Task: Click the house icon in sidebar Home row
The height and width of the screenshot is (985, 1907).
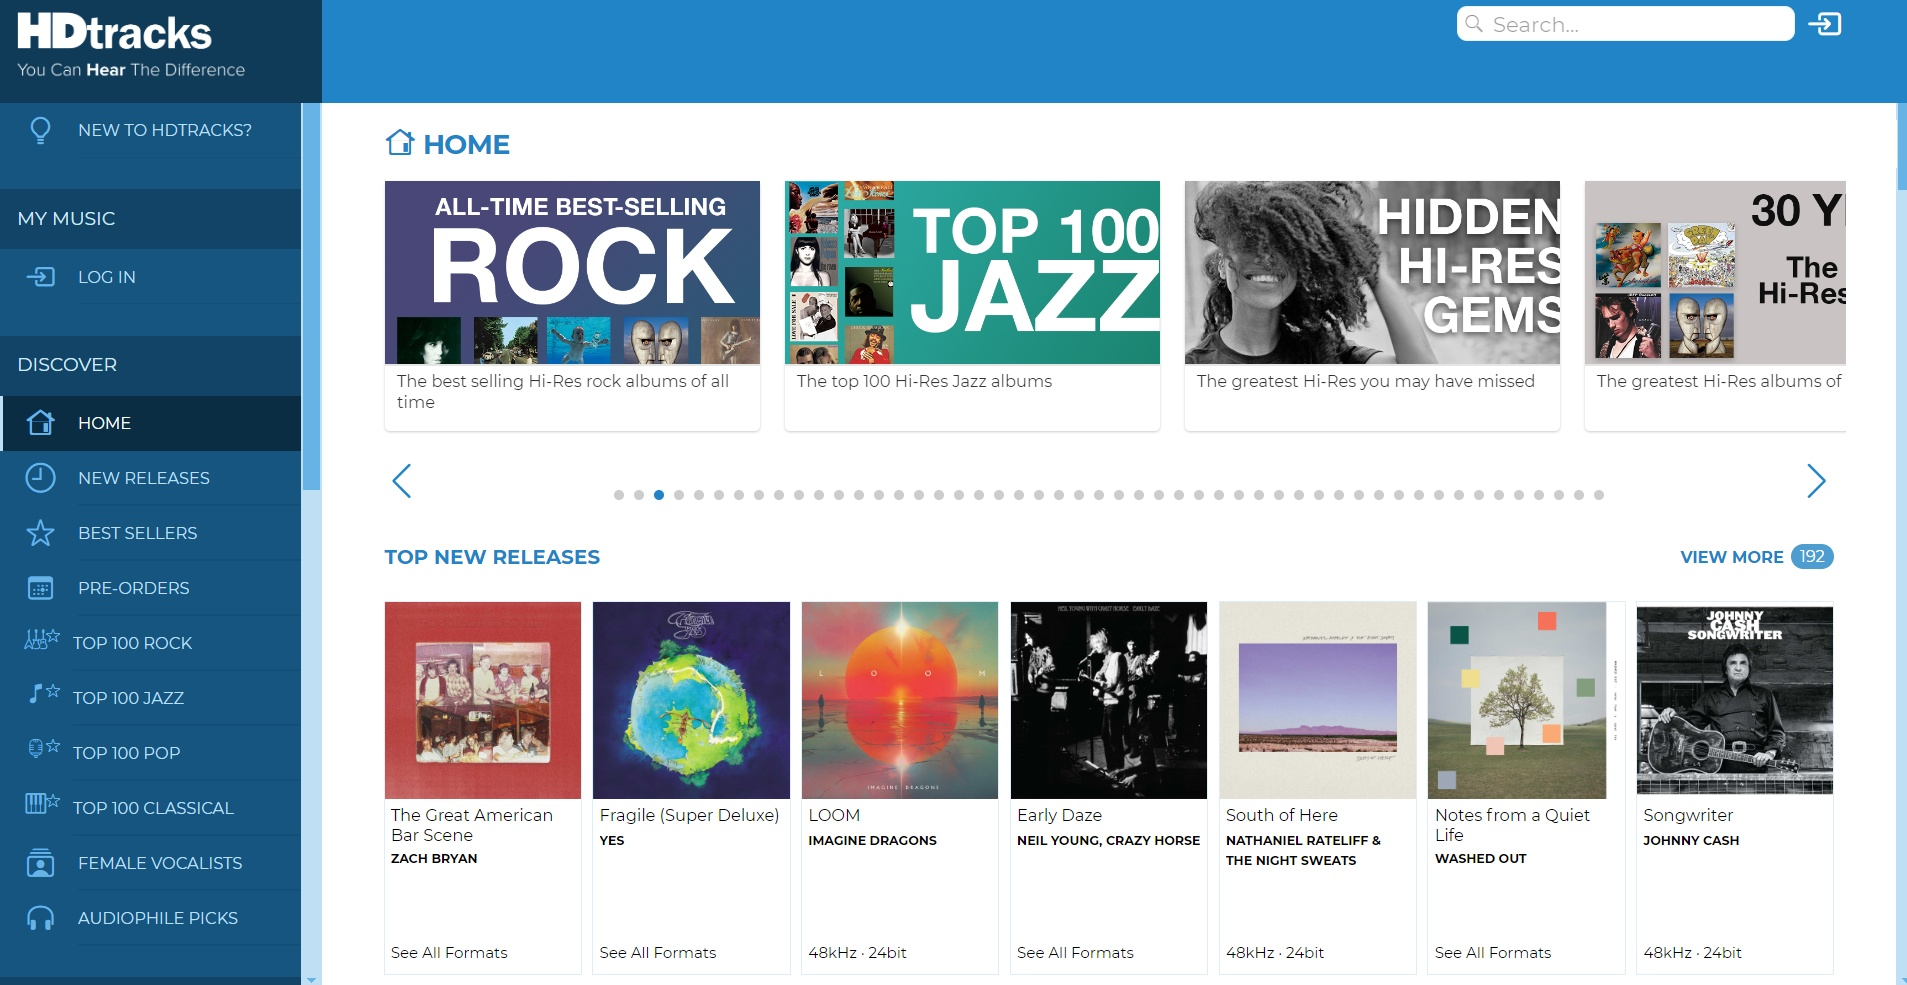Action: coord(40,423)
